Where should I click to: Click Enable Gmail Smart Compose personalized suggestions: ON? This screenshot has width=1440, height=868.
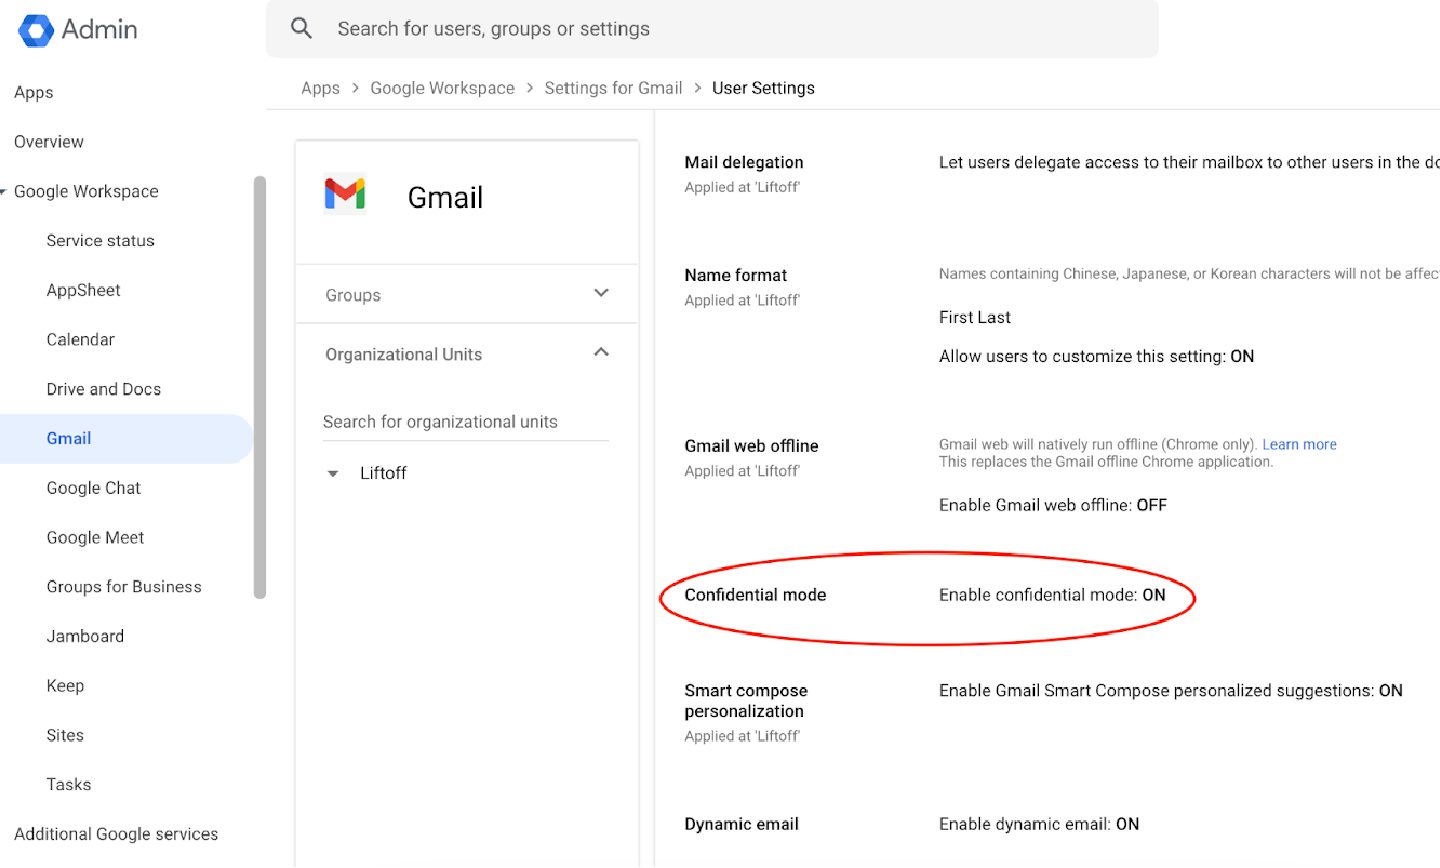pyautogui.click(x=1170, y=691)
